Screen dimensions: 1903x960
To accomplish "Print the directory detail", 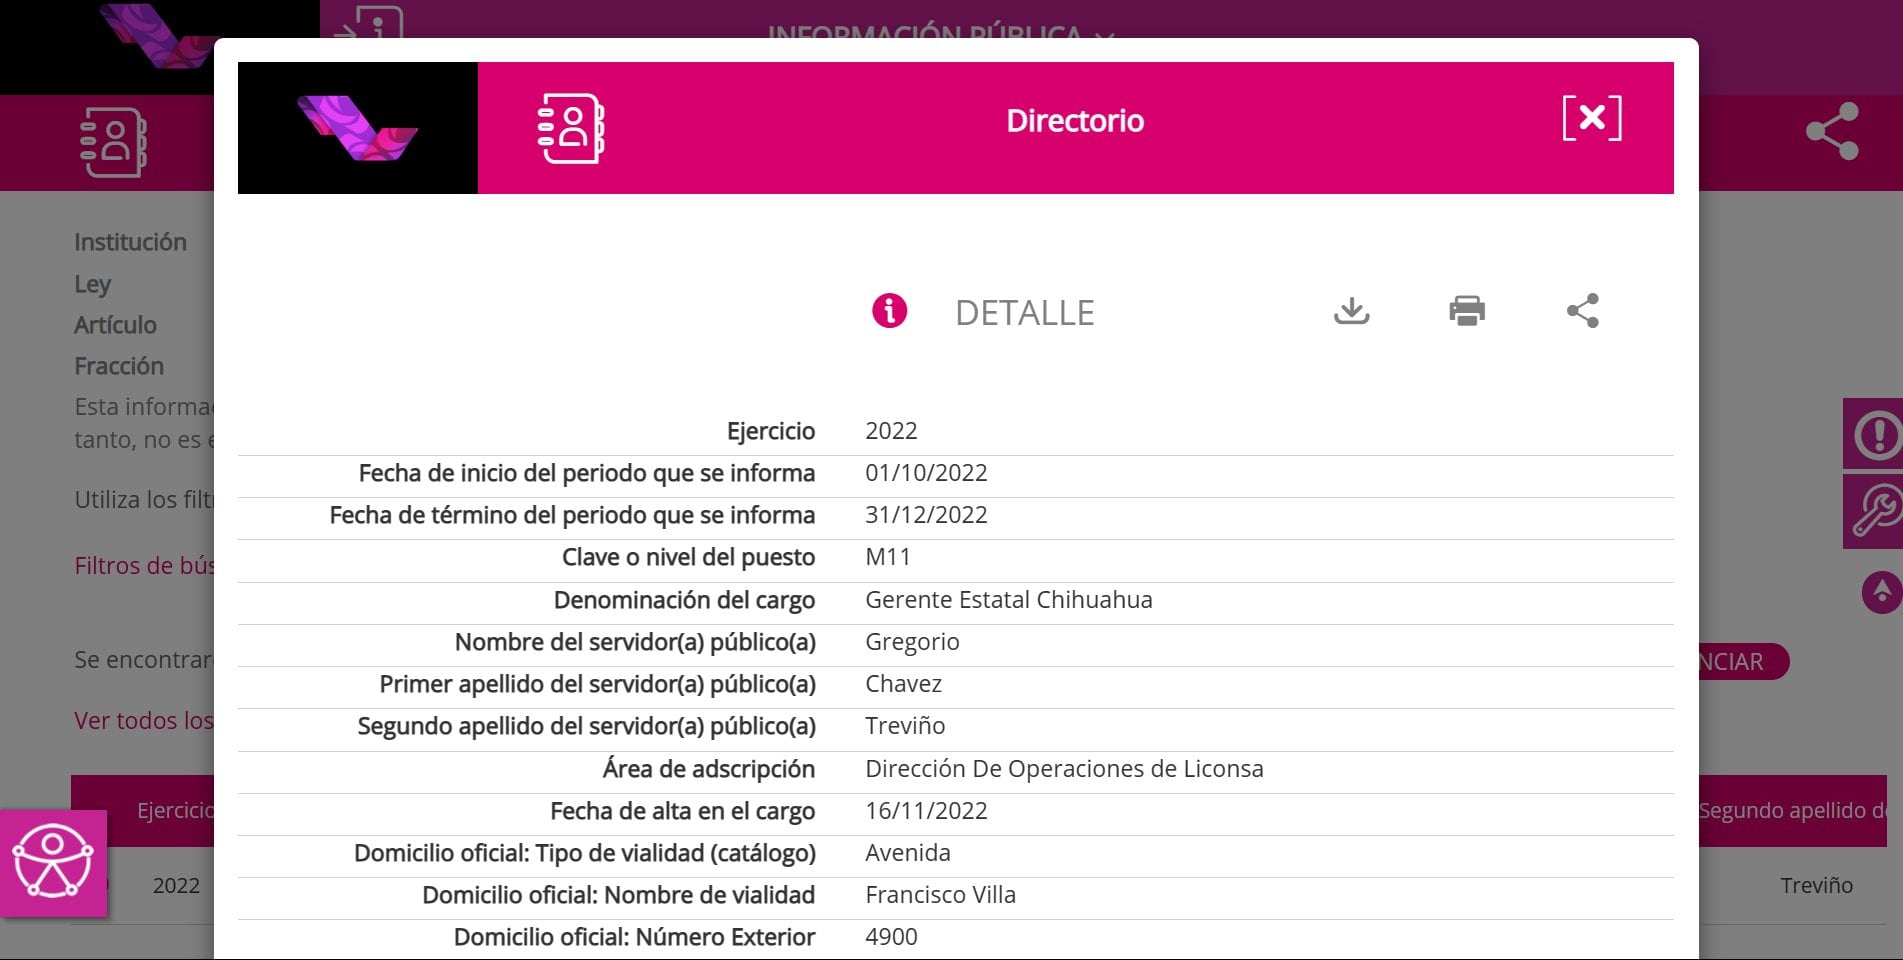I will (1466, 311).
